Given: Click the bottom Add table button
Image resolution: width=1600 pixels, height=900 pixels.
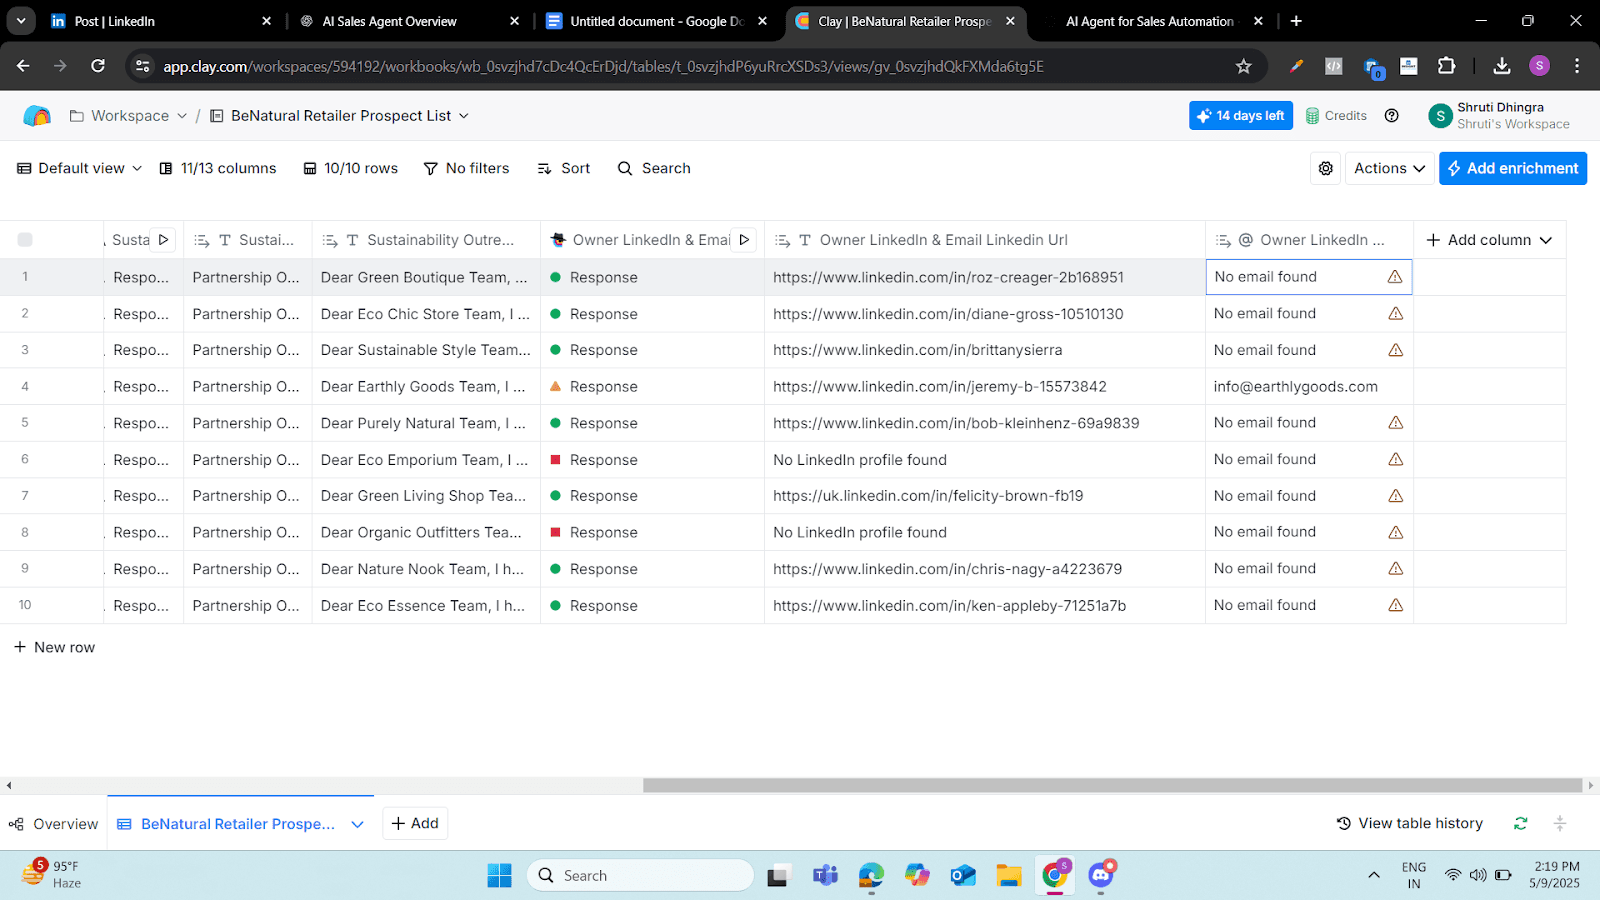Looking at the screenshot, I should (x=415, y=823).
